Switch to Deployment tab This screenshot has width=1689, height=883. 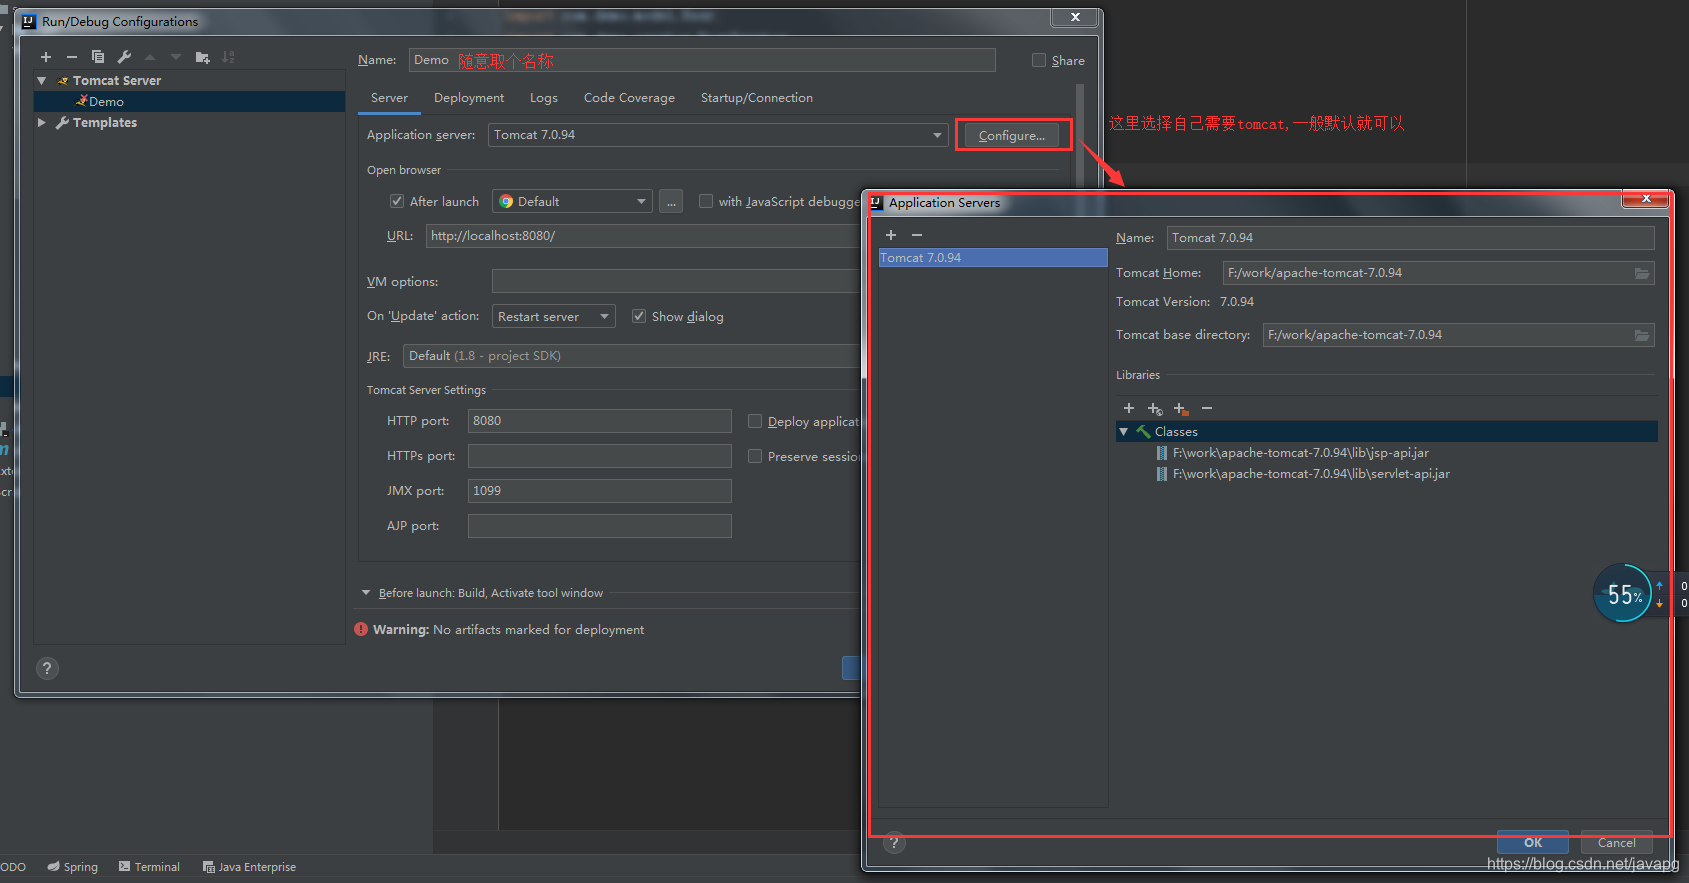tap(469, 98)
